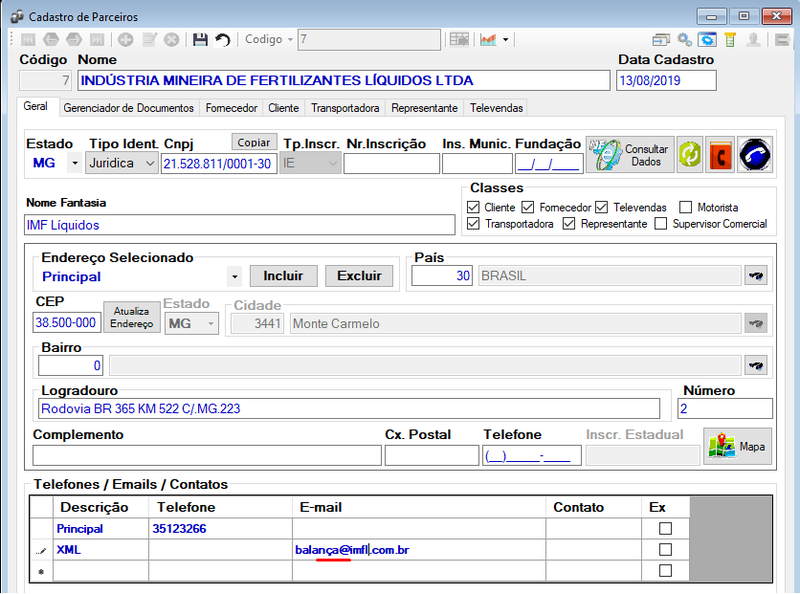Click the CEP input field
The width and height of the screenshot is (800, 594).
[x=66, y=323]
